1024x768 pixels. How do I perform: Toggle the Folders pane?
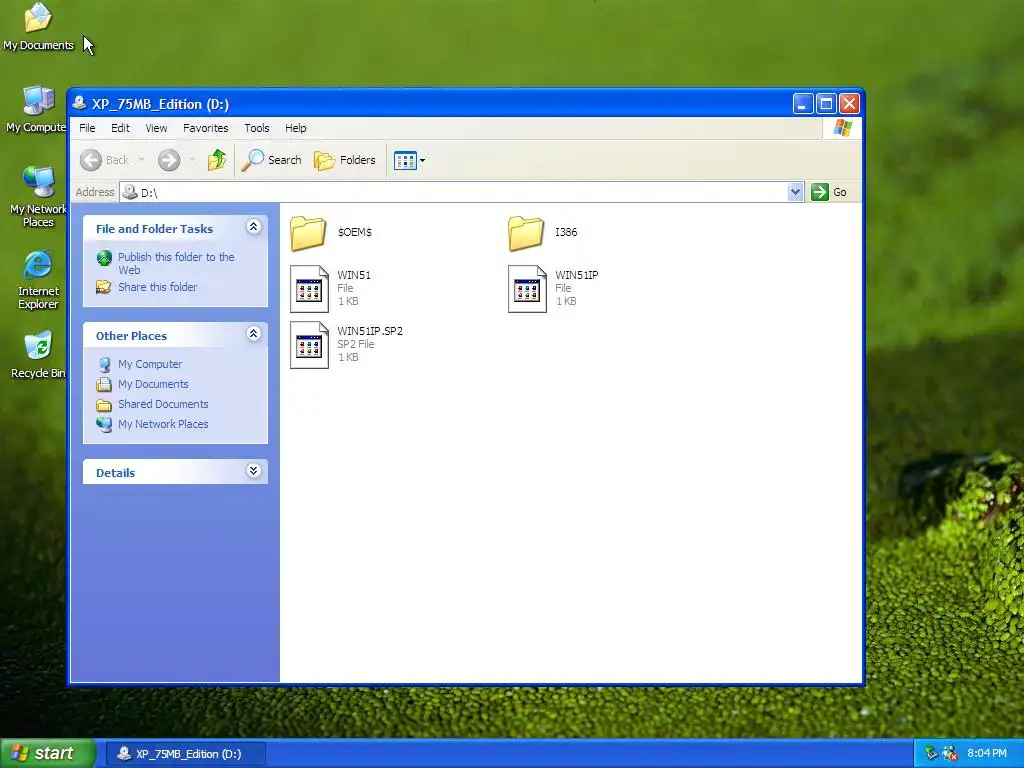pos(345,160)
